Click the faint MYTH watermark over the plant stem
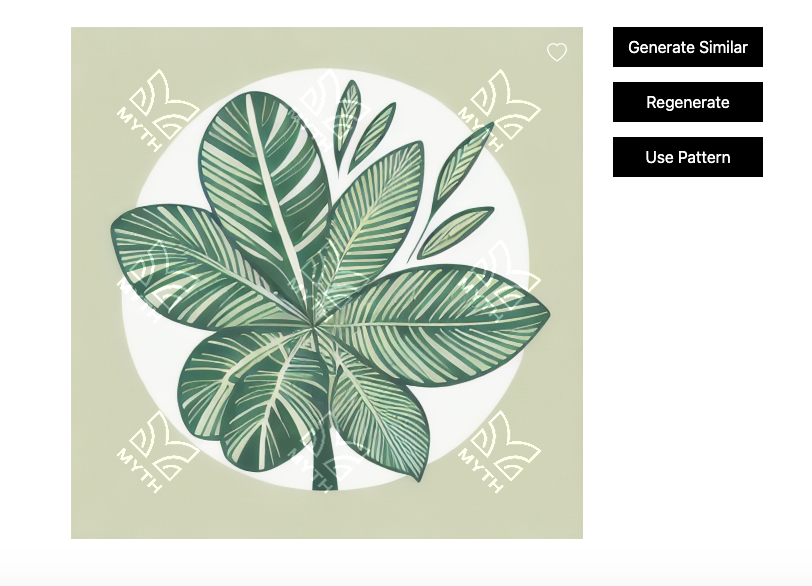The height and width of the screenshot is (586, 812). point(328,451)
